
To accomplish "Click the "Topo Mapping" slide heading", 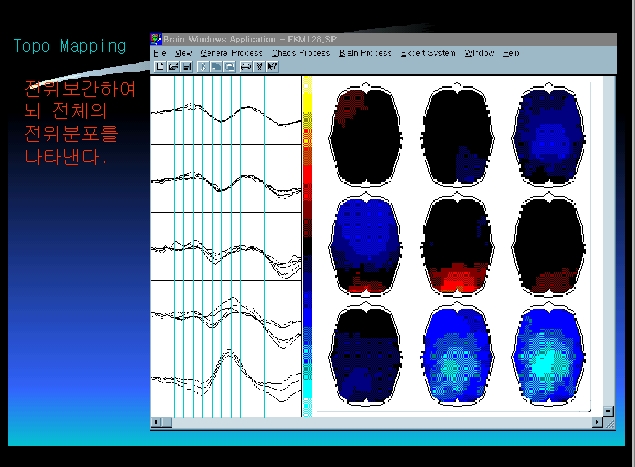I will pyautogui.click(x=70, y=46).
